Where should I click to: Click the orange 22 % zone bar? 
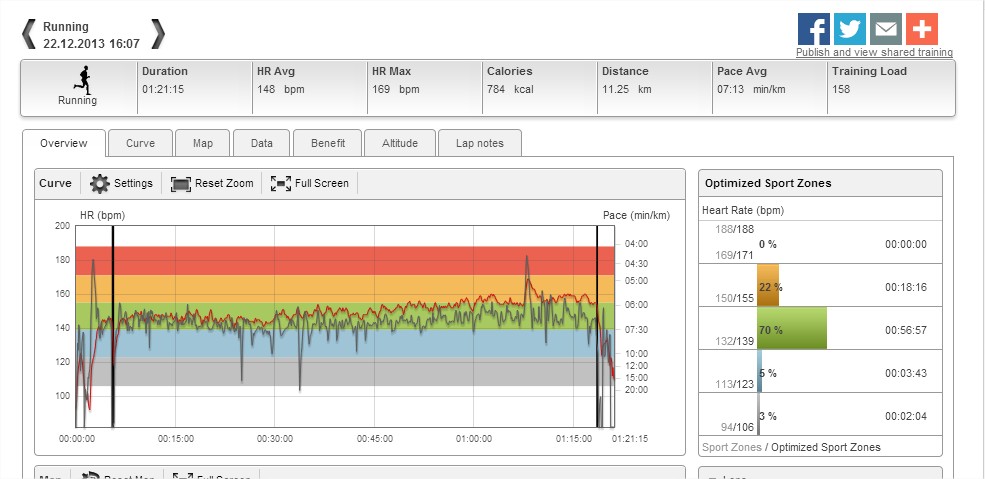point(768,285)
